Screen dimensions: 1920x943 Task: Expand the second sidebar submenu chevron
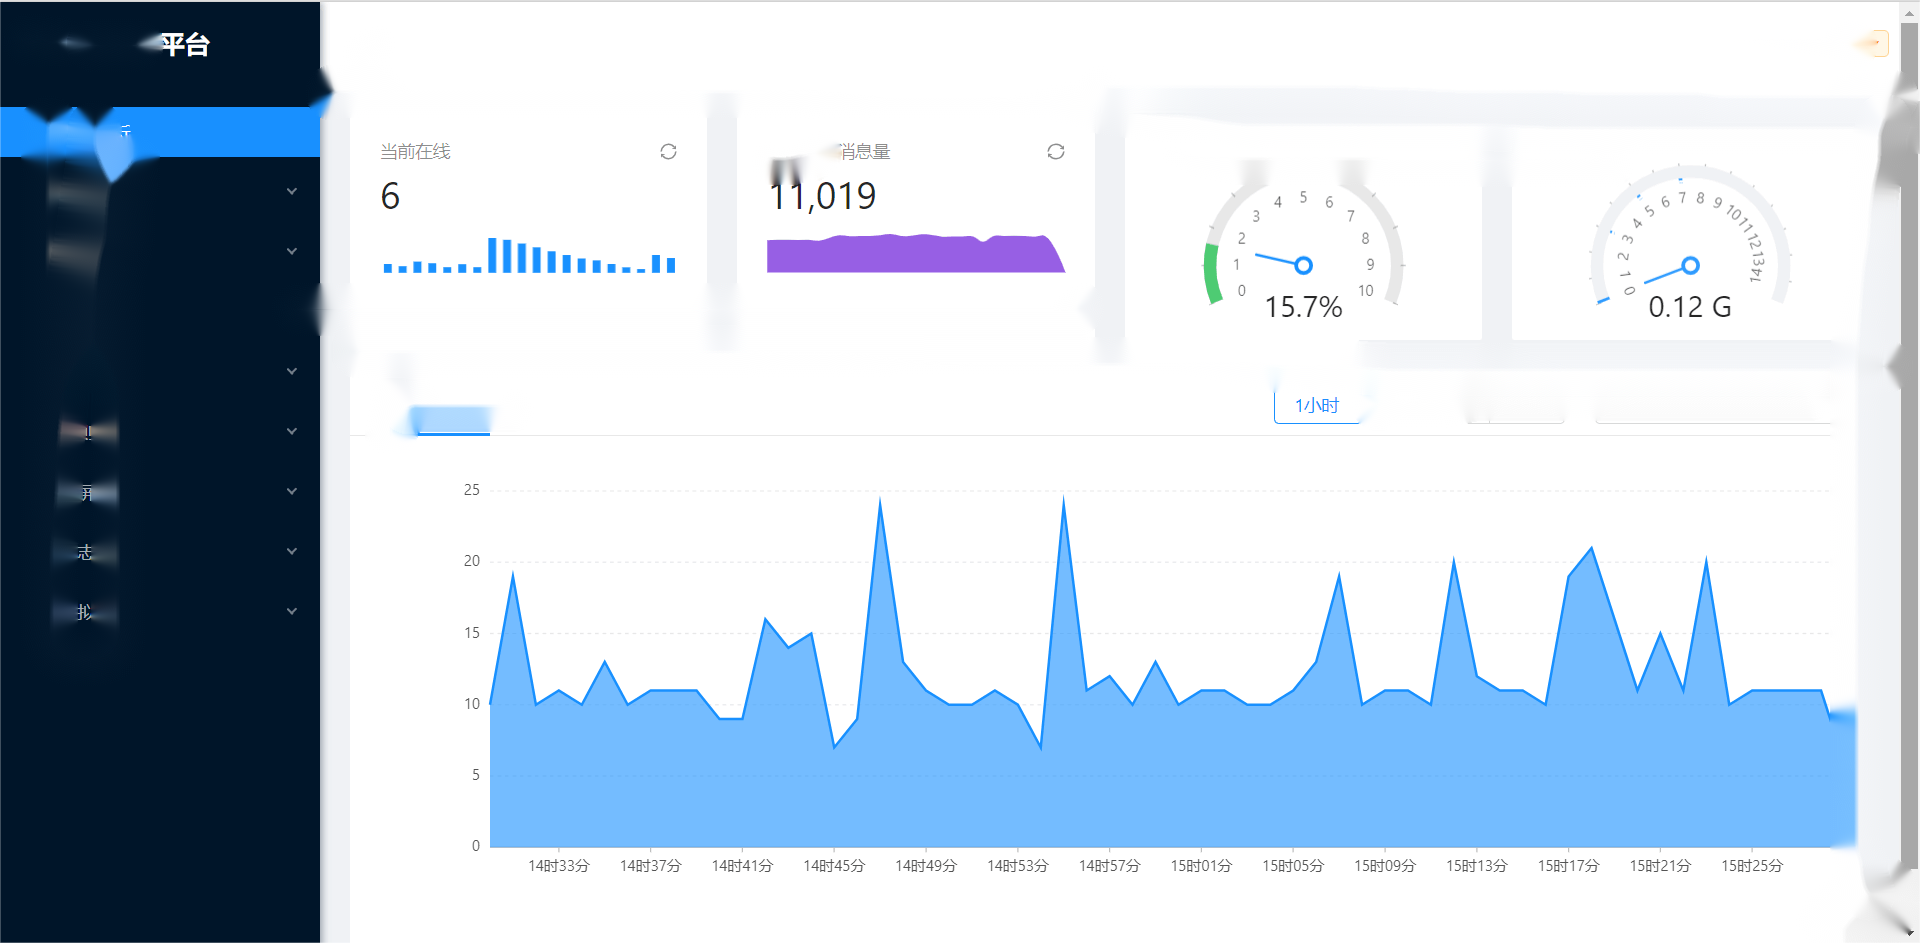pyautogui.click(x=292, y=251)
